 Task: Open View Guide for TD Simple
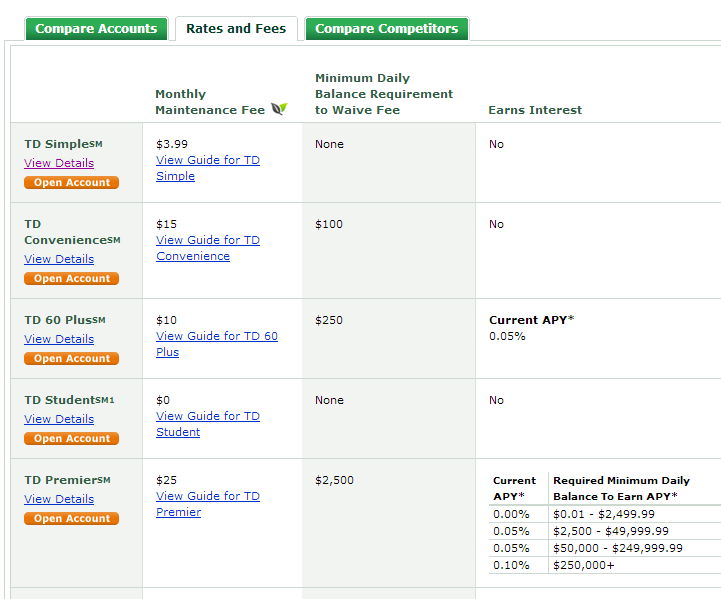[x=208, y=168]
